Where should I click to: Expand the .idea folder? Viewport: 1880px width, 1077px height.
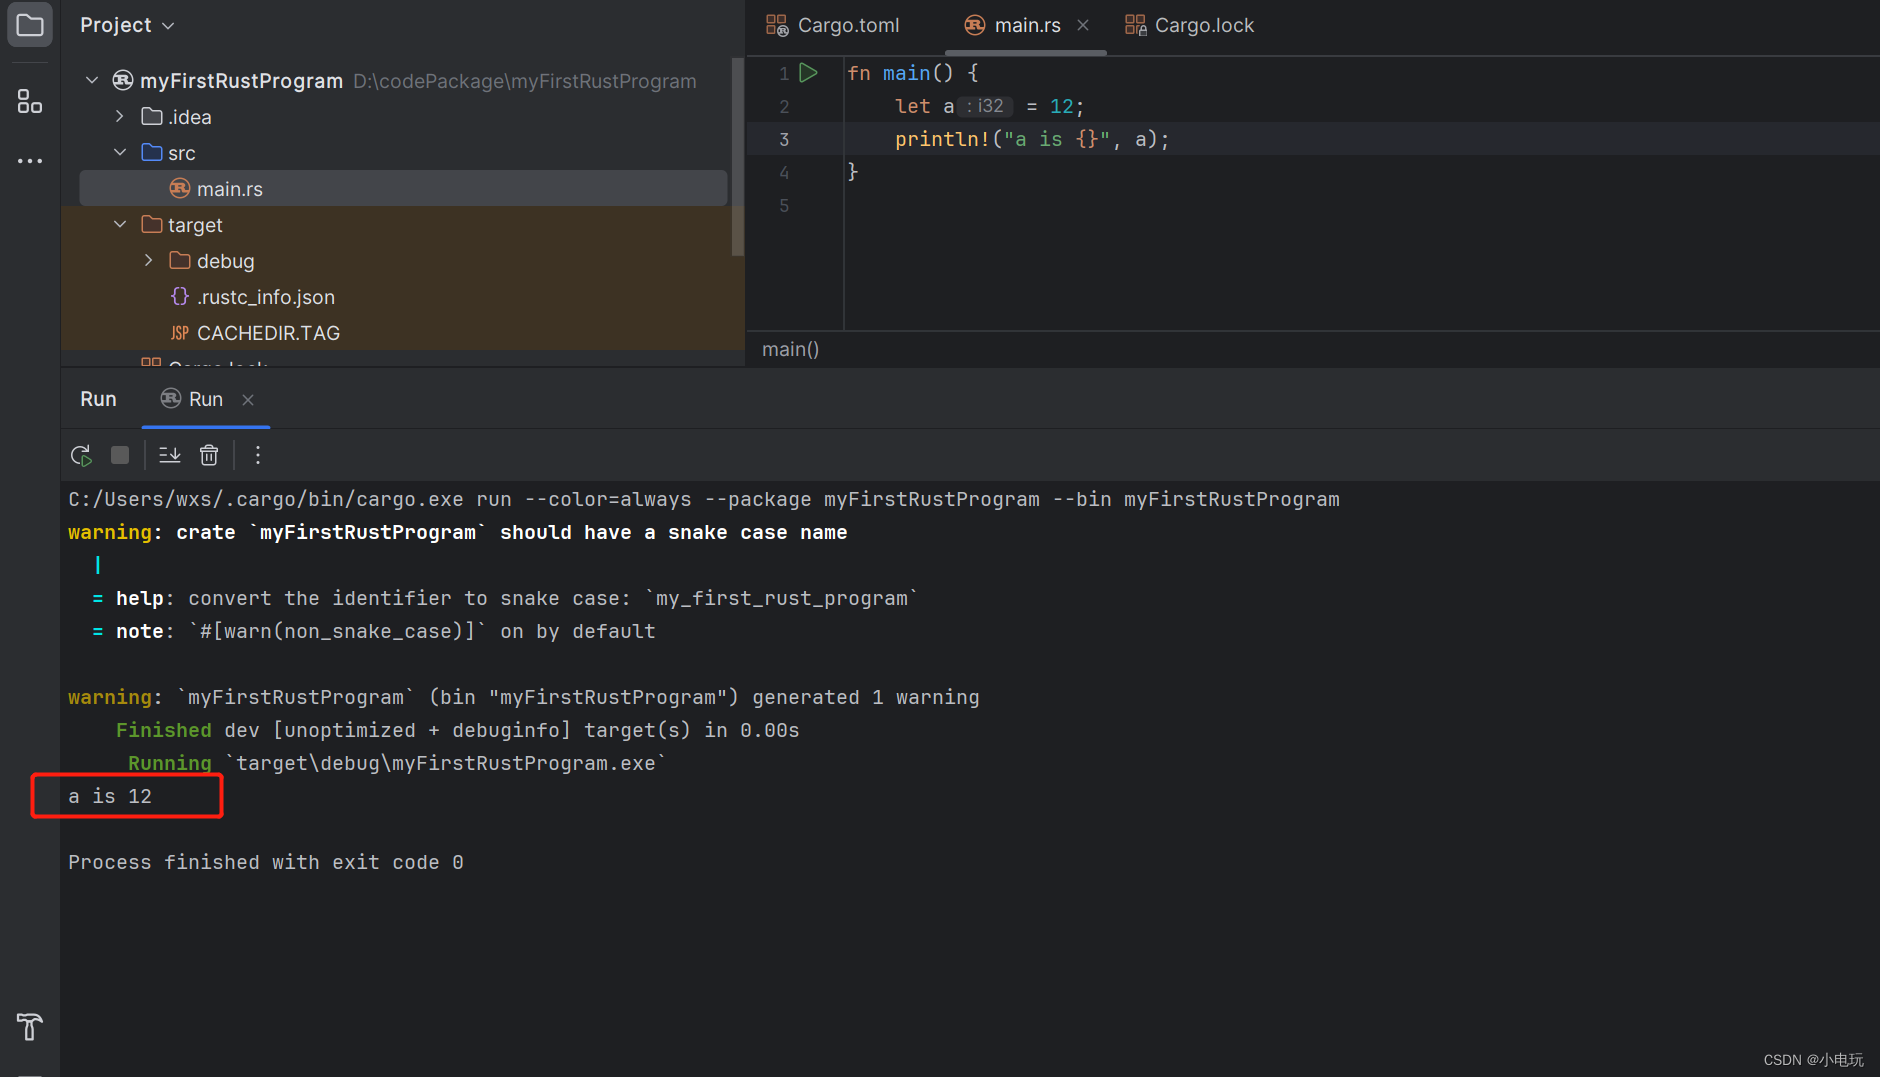click(x=120, y=116)
